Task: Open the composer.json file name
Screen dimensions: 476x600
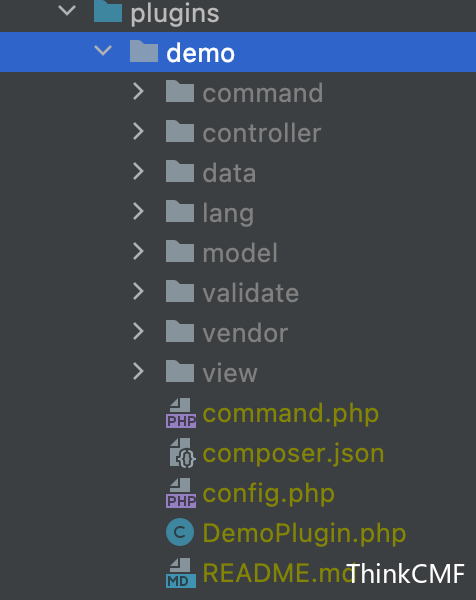Action: tap(293, 454)
